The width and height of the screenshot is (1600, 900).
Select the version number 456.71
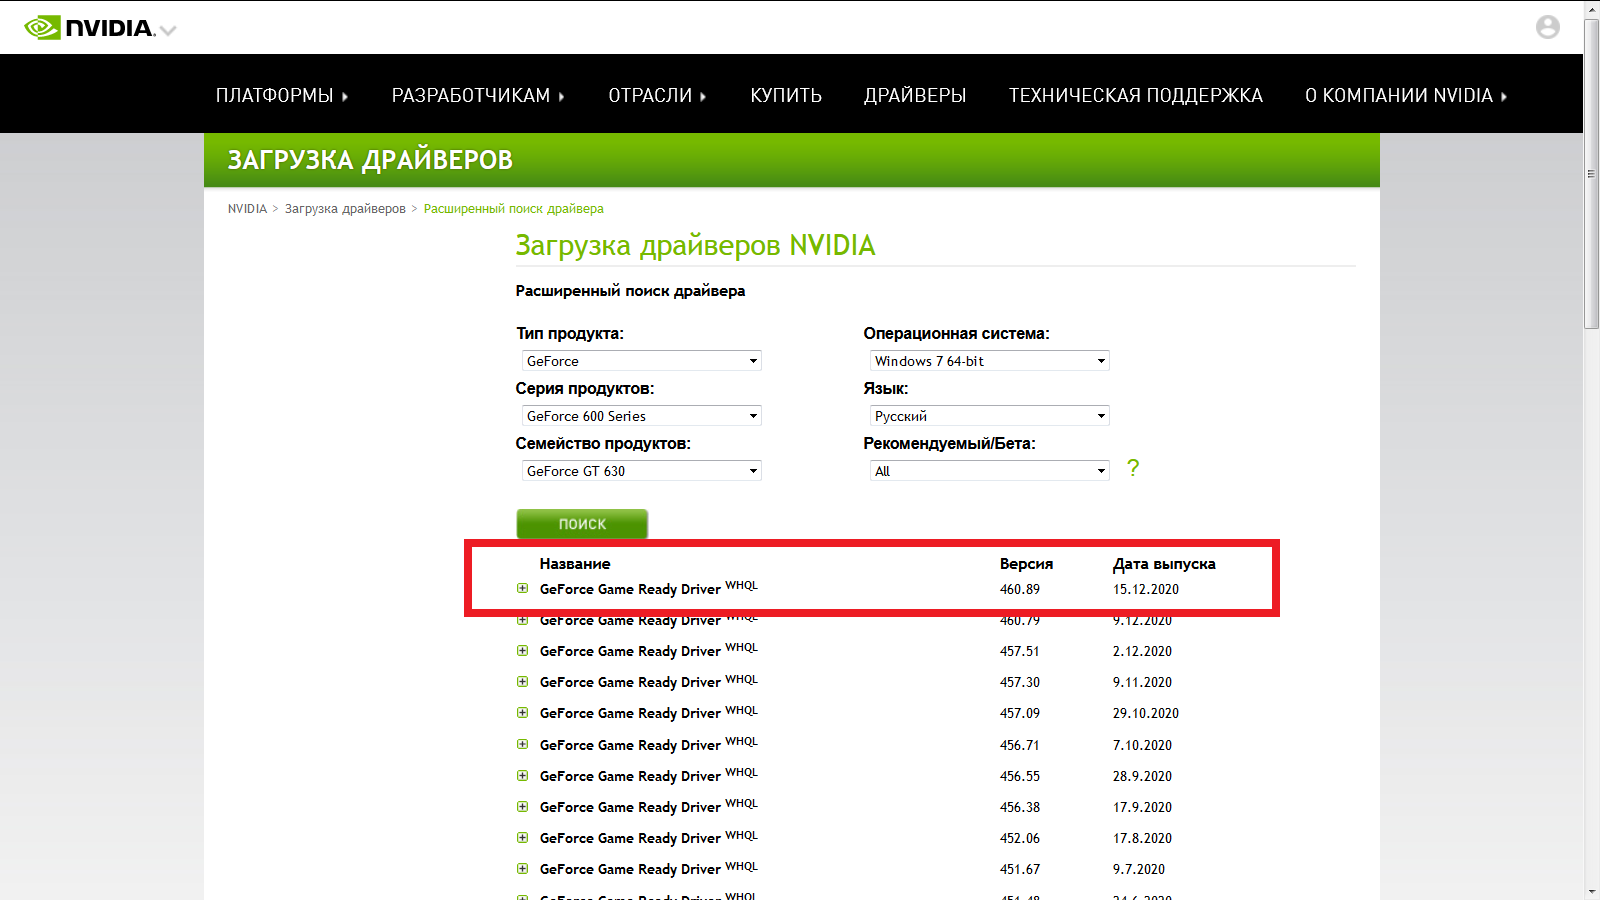coord(1020,745)
